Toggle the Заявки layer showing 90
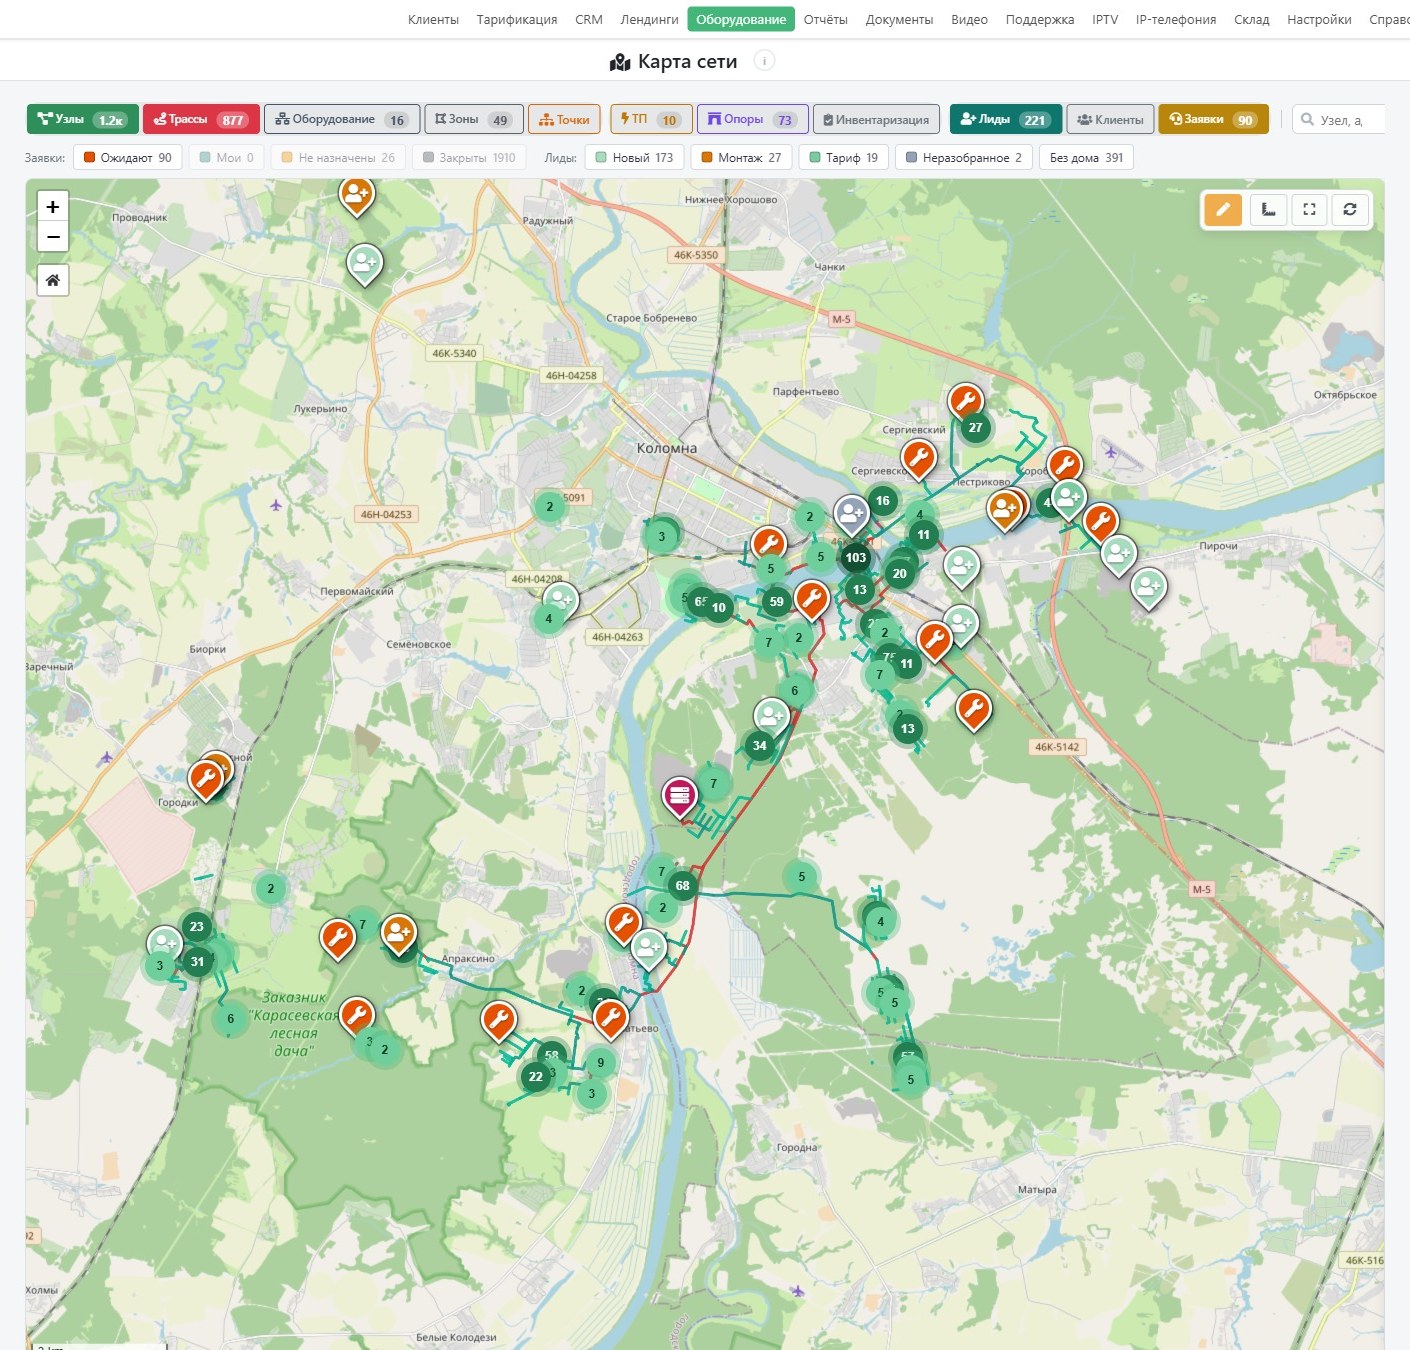Screen dimensions: 1410x1350 click(x=1213, y=119)
